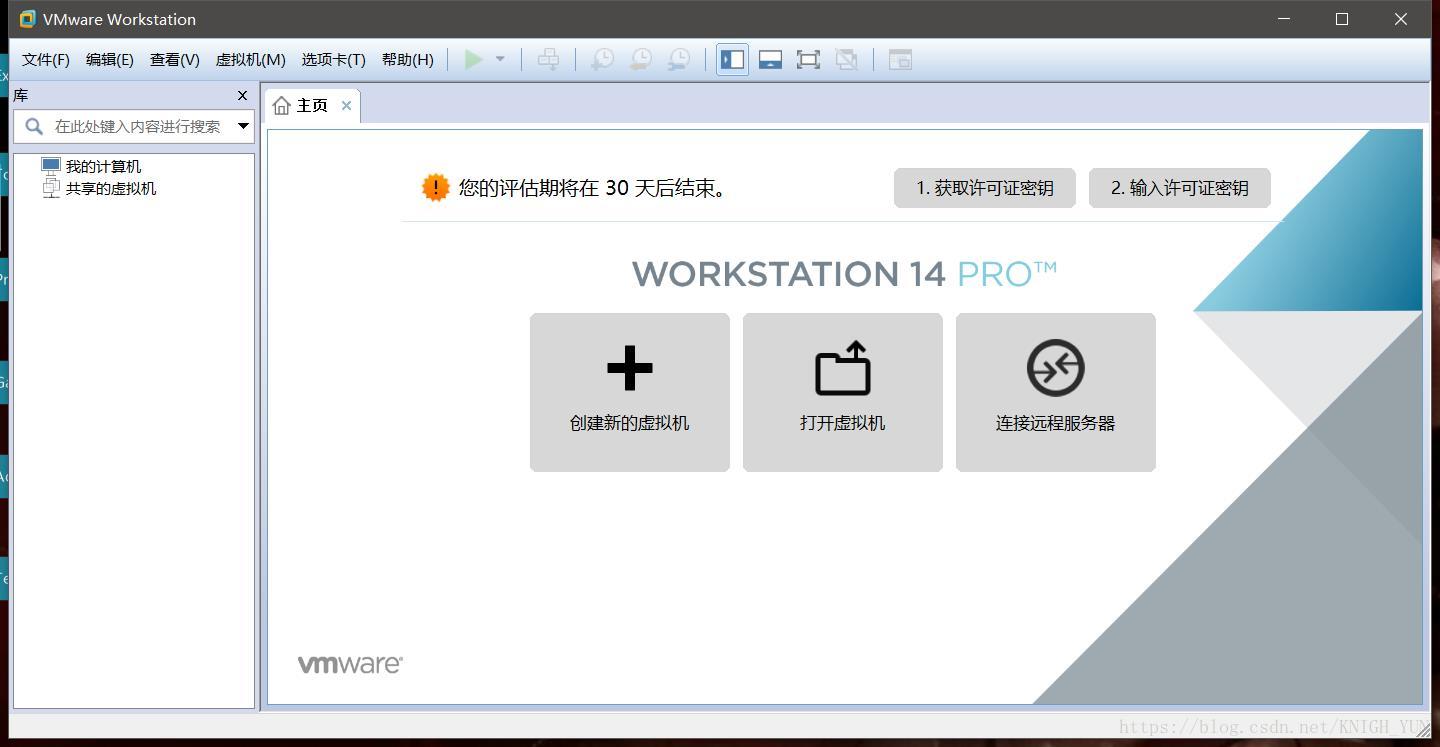Click 1. 获取许可证密钥 button

pos(985,188)
